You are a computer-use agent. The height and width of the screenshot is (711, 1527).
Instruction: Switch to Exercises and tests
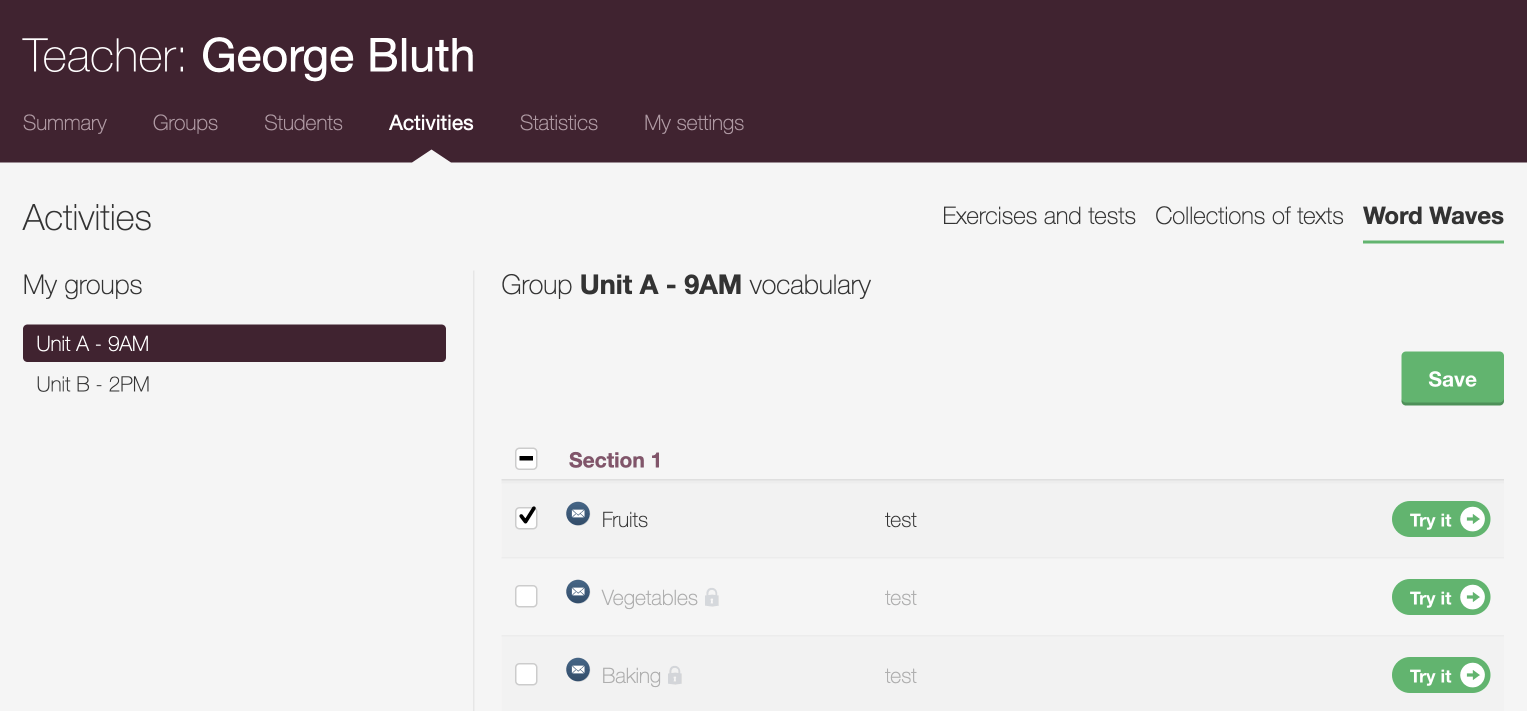point(1039,216)
